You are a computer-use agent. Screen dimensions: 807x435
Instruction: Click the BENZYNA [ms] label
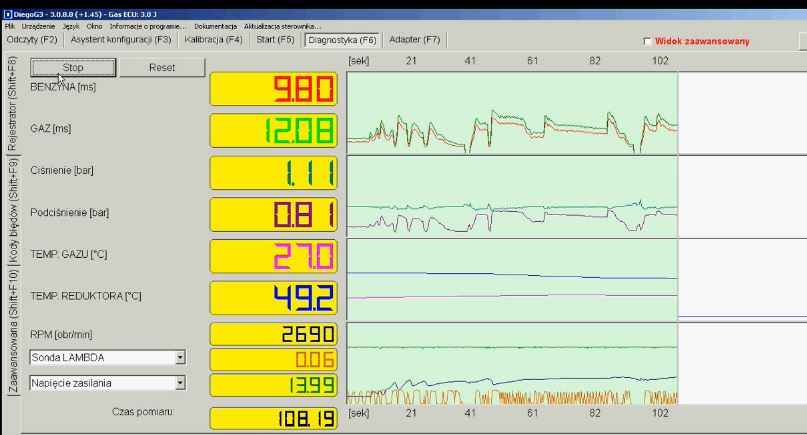(x=63, y=87)
